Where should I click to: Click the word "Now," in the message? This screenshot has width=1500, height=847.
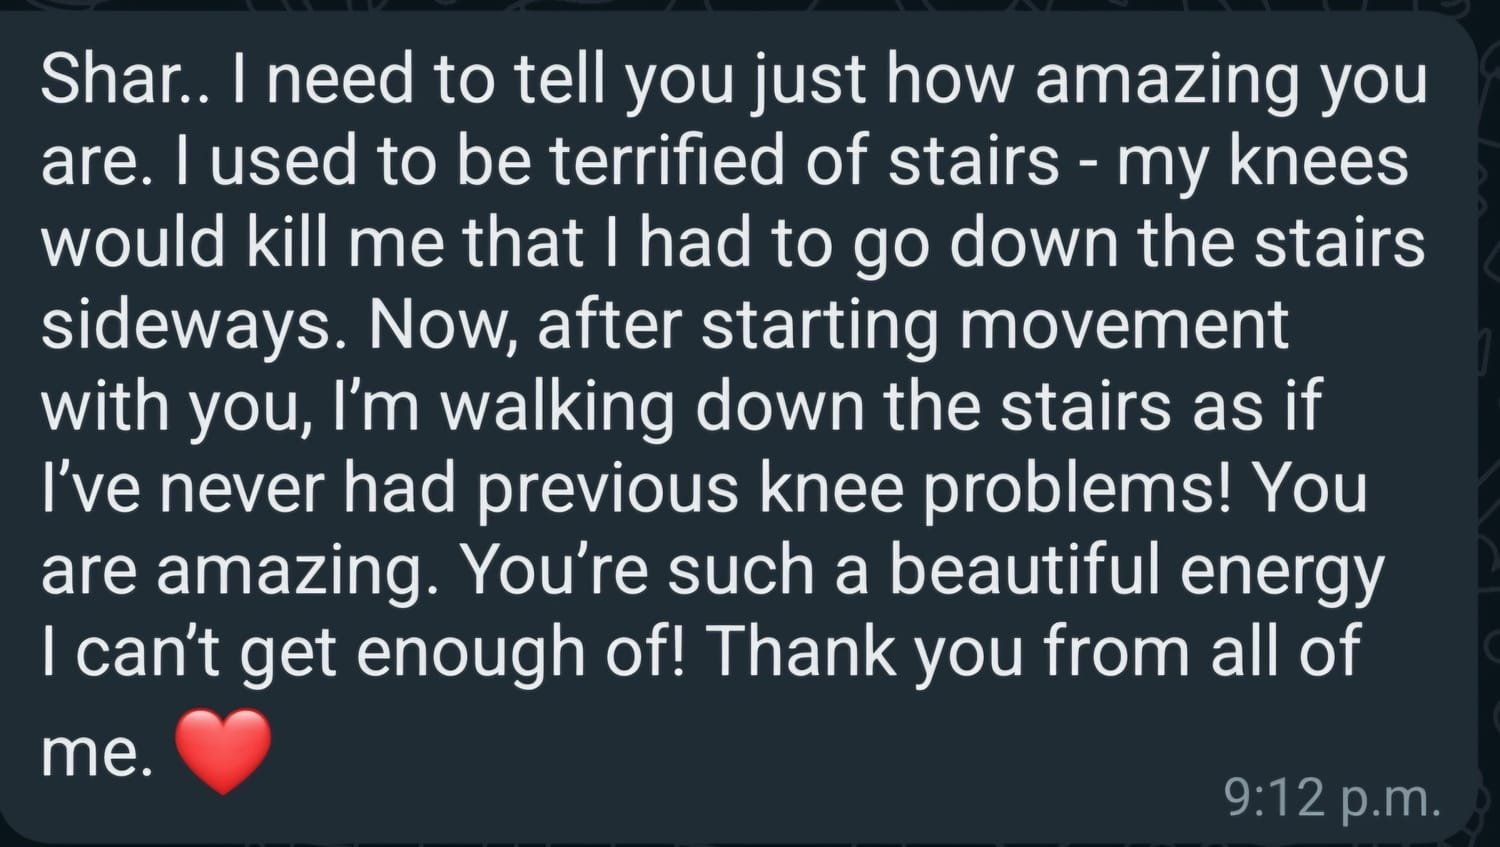point(442,326)
